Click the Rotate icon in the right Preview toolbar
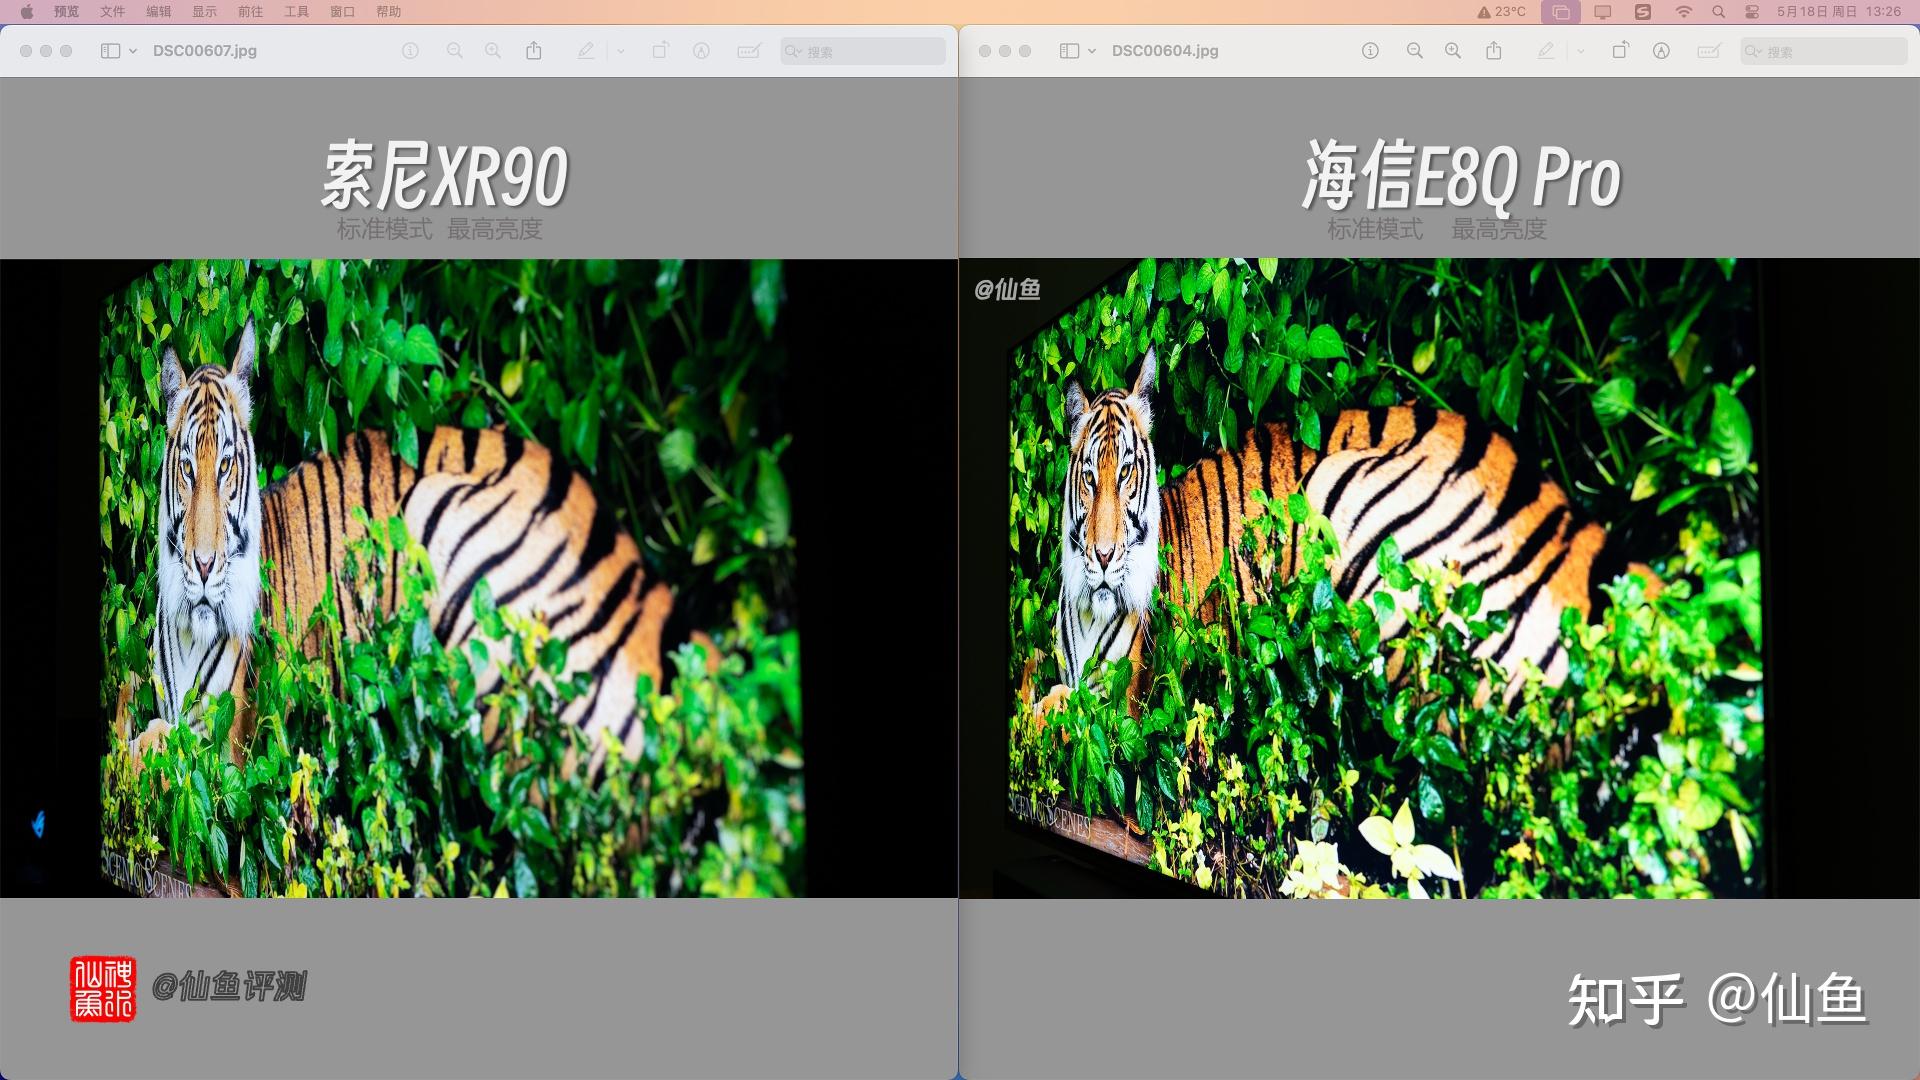Screen dimensions: 1920x1080 [1618, 51]
